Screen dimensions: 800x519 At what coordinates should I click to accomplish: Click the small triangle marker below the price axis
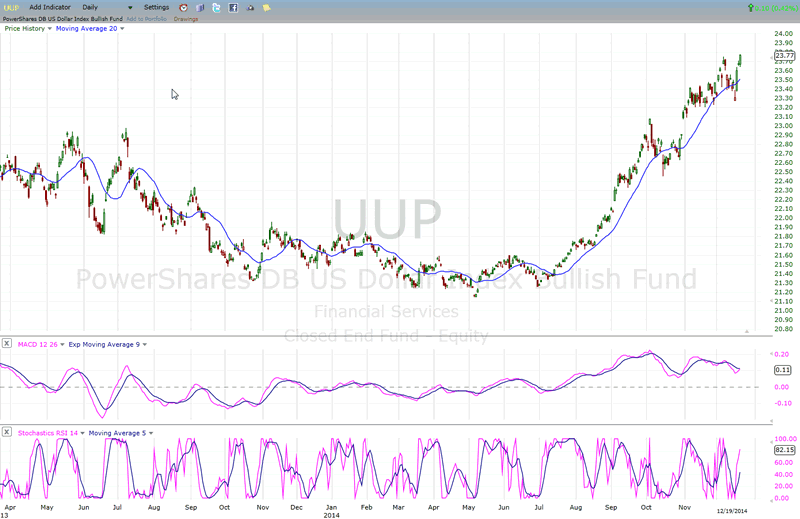click(746, 331)
